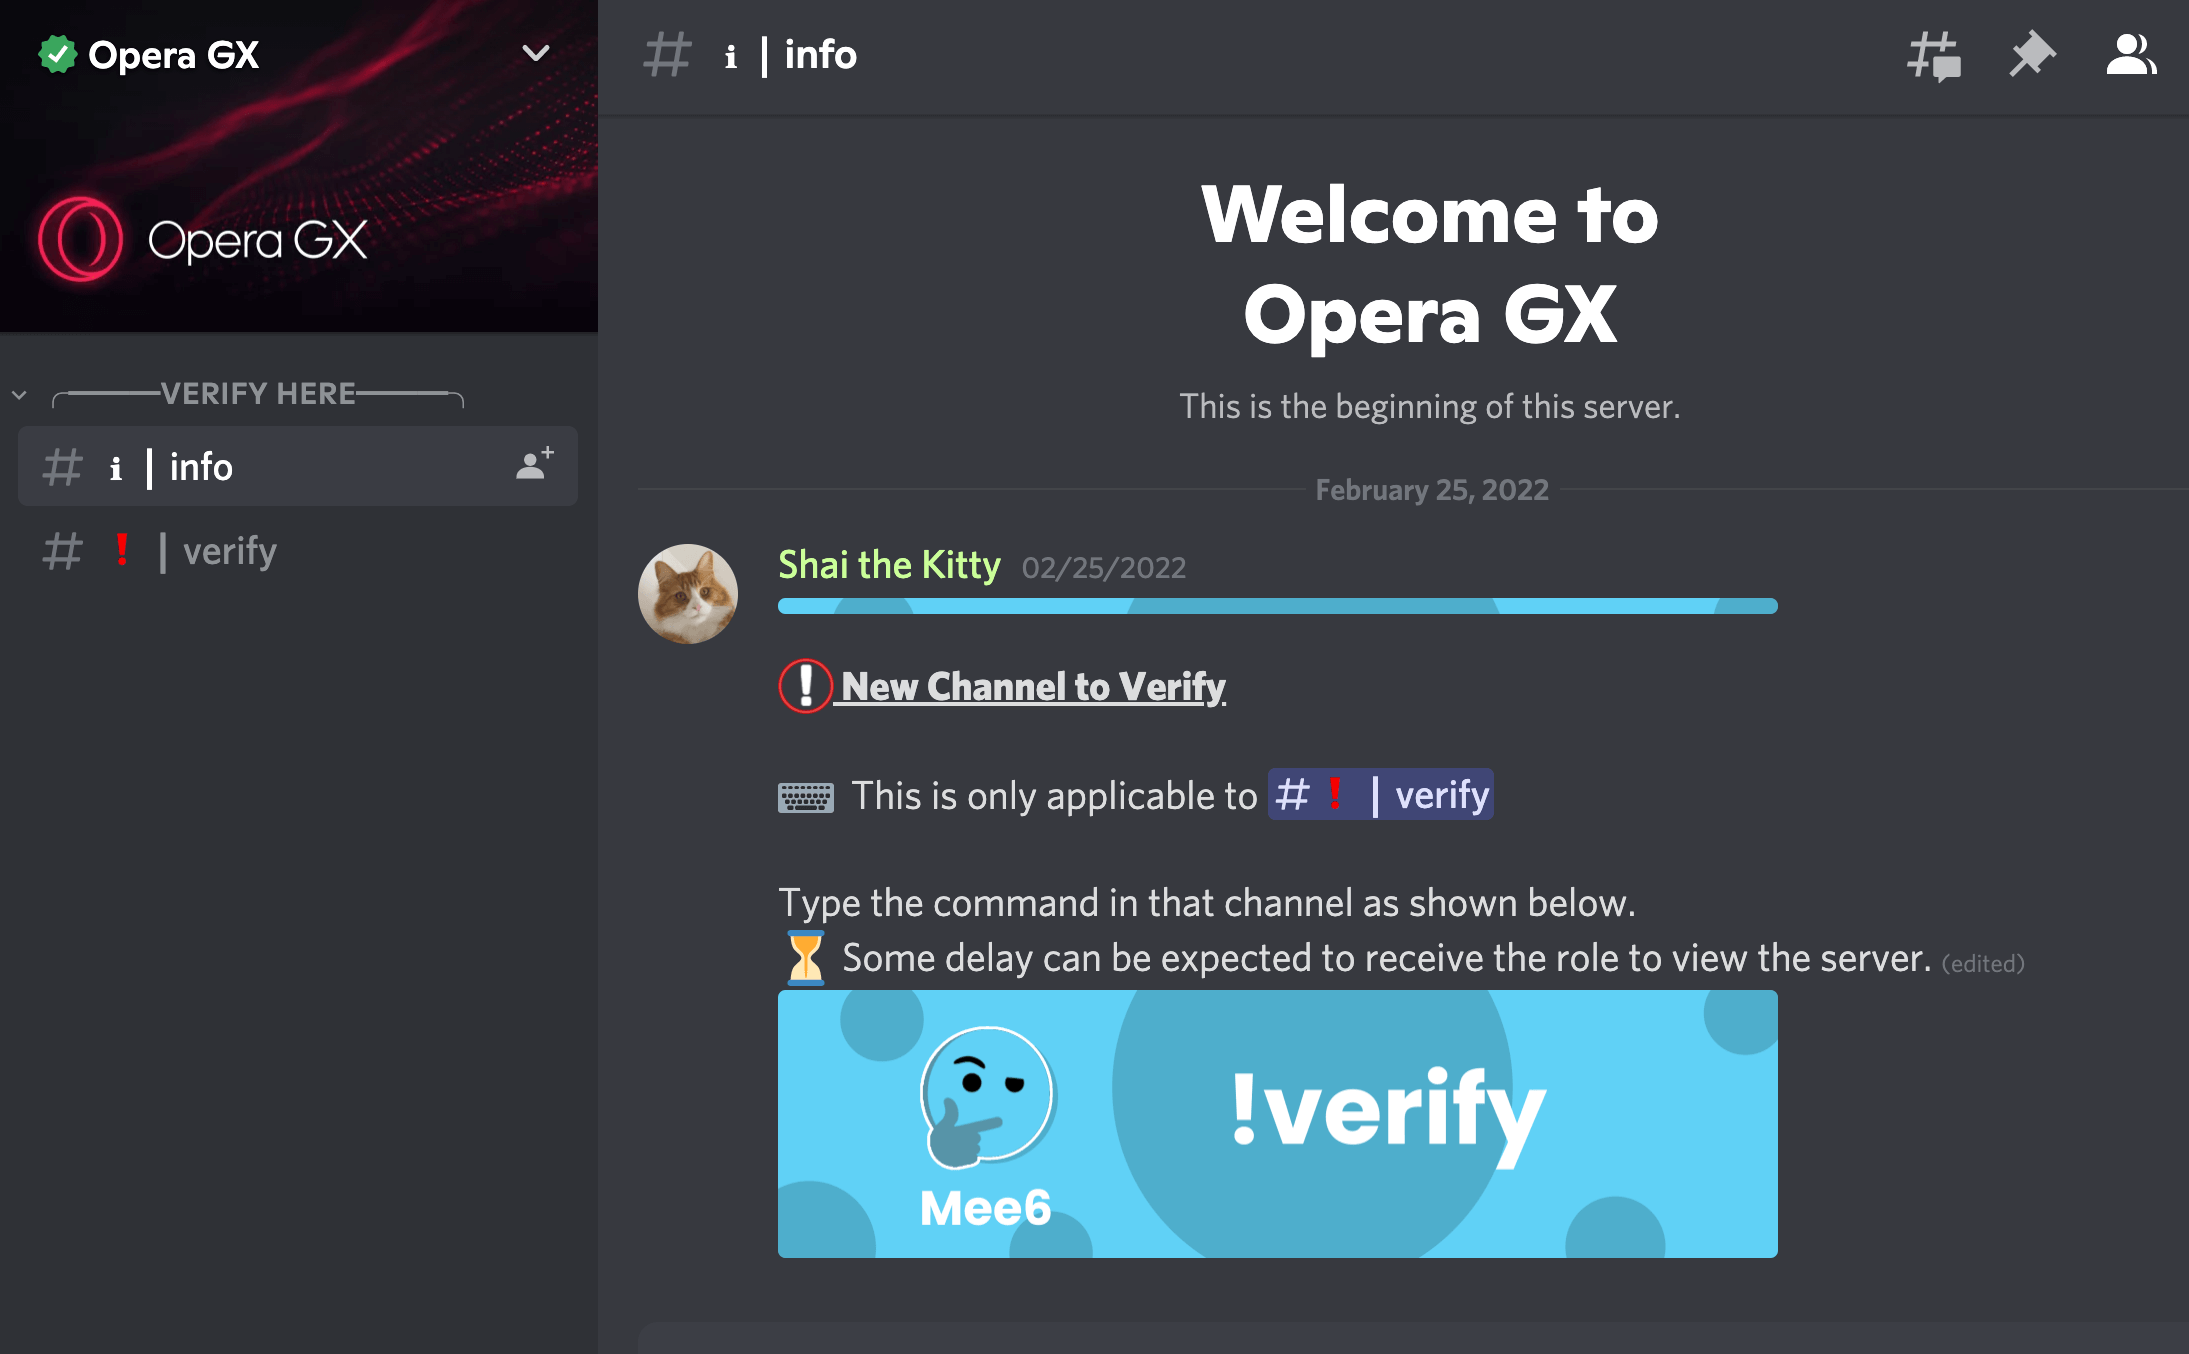Click the cyan progress bar indicator
This screenshot has width=2189, height=1354.
pyautogui.click(x=1274, y=611)
